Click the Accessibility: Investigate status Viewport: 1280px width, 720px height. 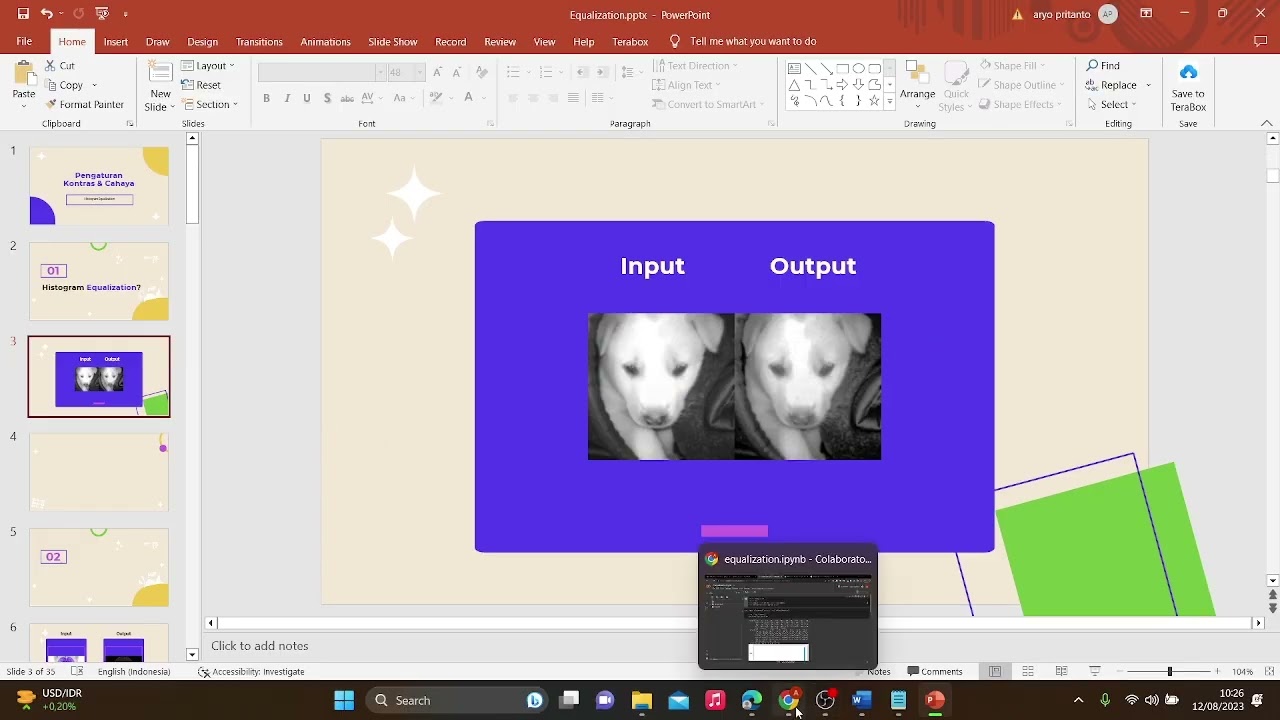[251, 671]
